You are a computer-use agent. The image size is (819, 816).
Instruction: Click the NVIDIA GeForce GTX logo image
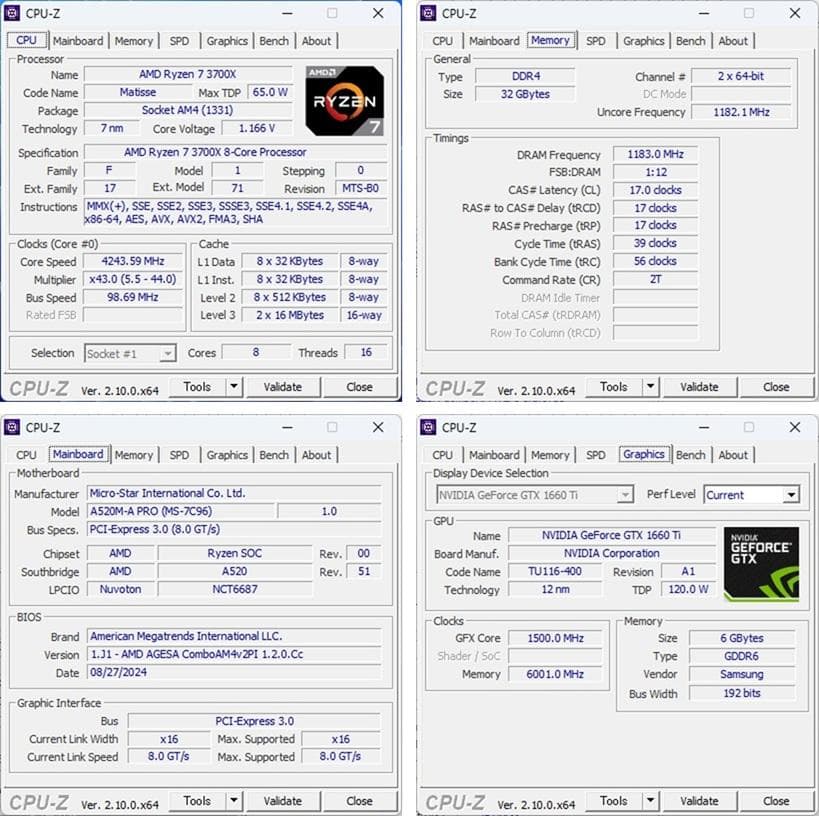tap(761, 562)
